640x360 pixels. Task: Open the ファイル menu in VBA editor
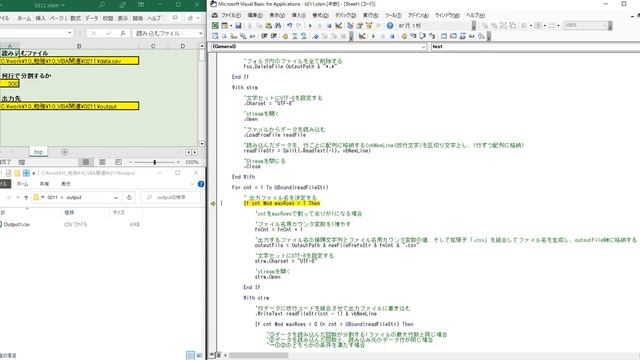231,15
